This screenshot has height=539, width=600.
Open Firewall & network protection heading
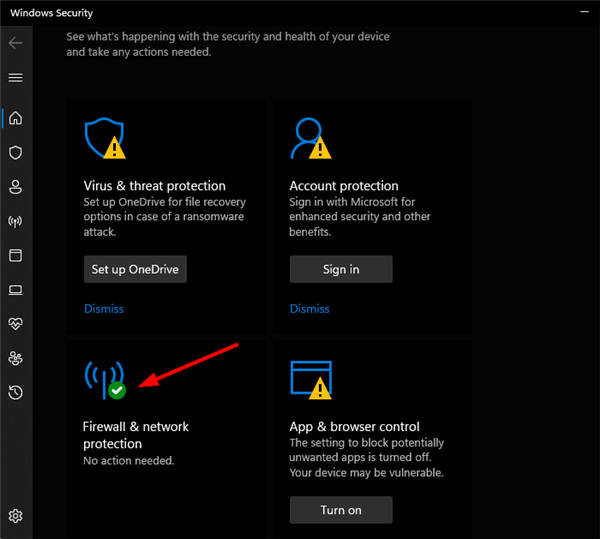click(136, 435)
